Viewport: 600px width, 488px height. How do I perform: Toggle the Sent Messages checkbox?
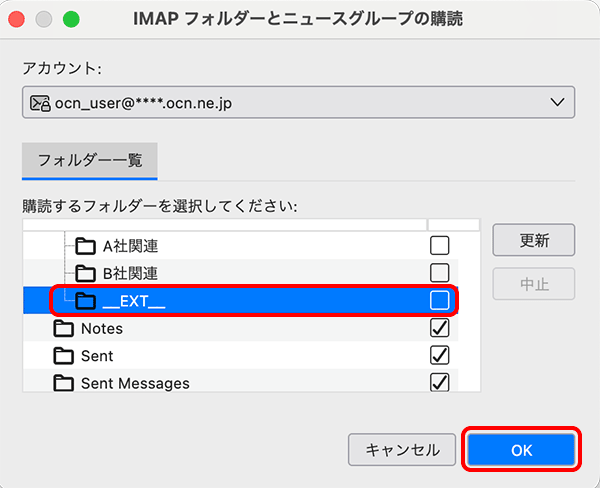coord(439,382)
